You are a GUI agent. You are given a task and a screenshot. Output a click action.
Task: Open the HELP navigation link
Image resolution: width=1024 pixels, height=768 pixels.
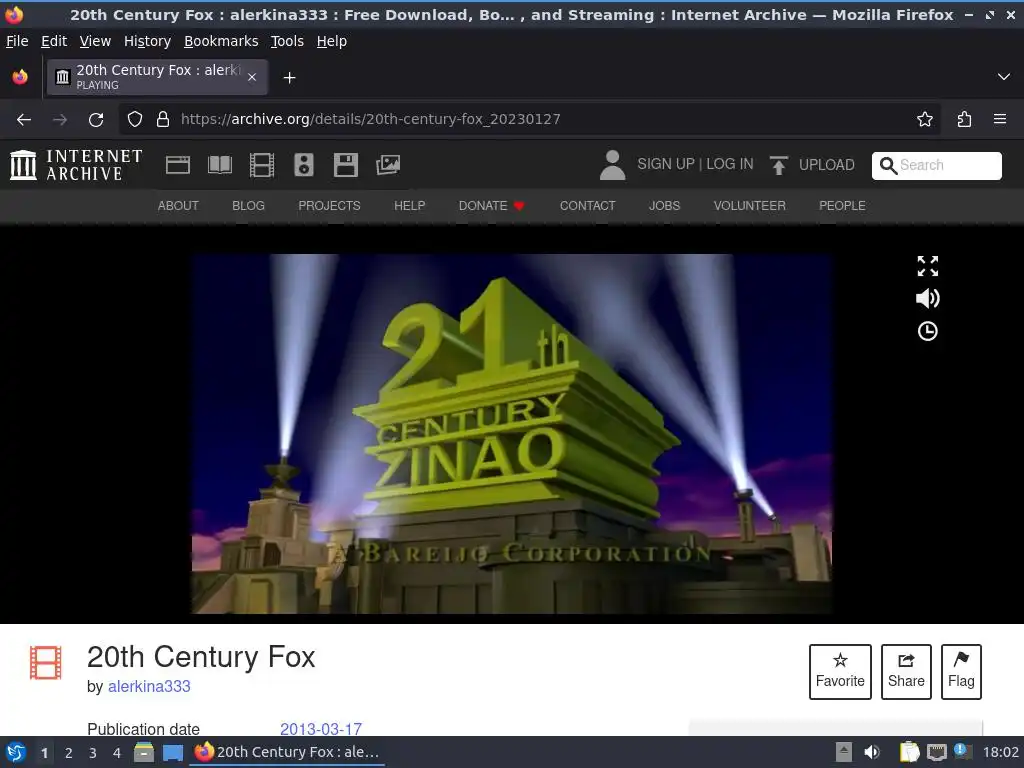(409, 206)
